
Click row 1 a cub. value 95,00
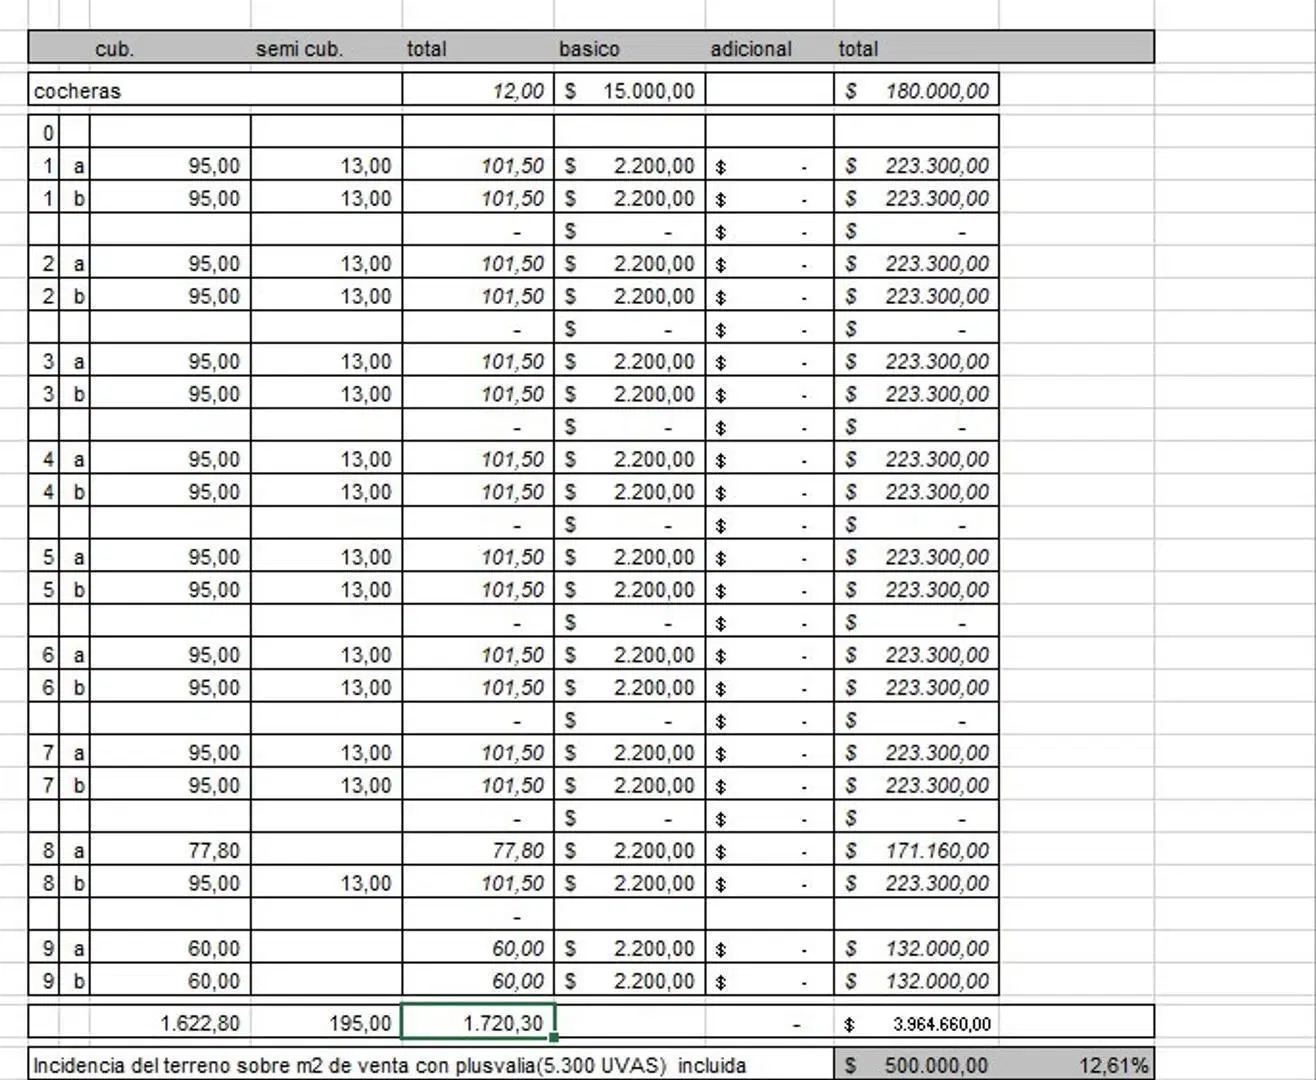point(170,165)
